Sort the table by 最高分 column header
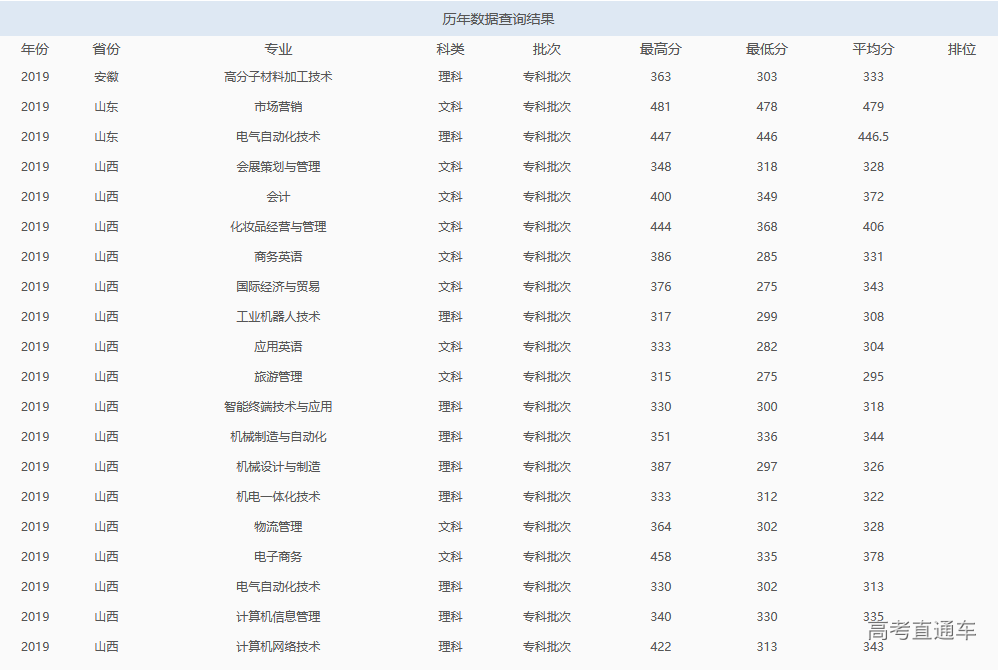 click(x=661, y=47)
